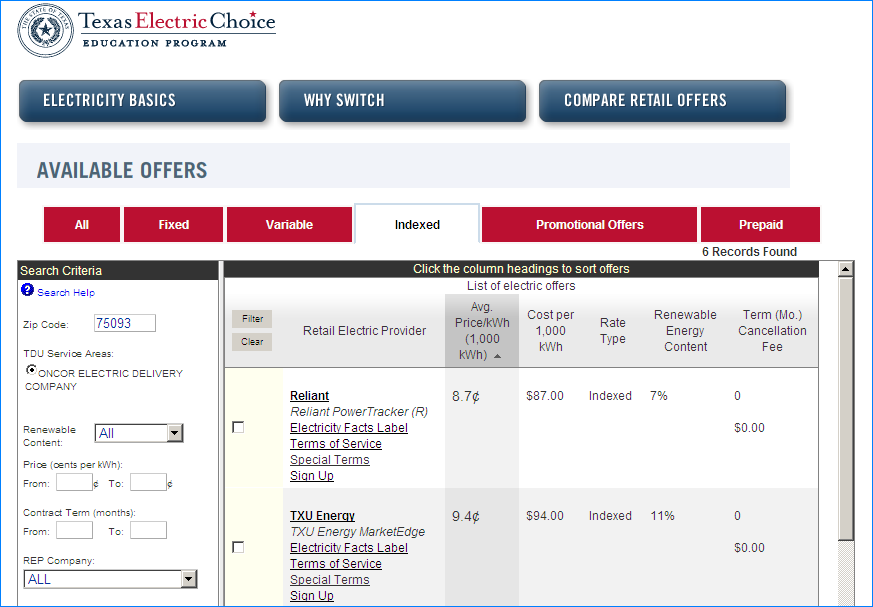This screenshot has width=873, height=607.
Task: Open Reliant's Electricity Facts Label
Action: point(349,428)
